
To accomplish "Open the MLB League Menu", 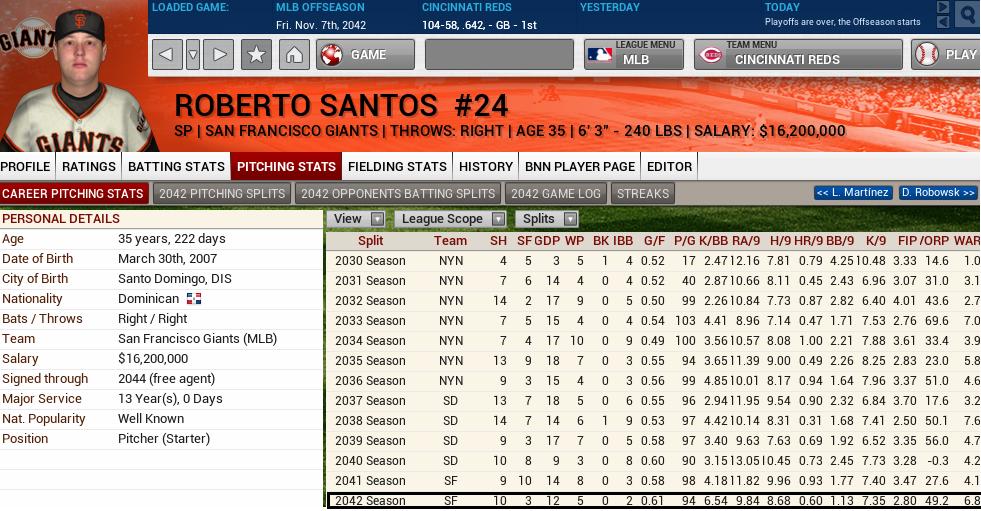I will (x=634, y=54).
